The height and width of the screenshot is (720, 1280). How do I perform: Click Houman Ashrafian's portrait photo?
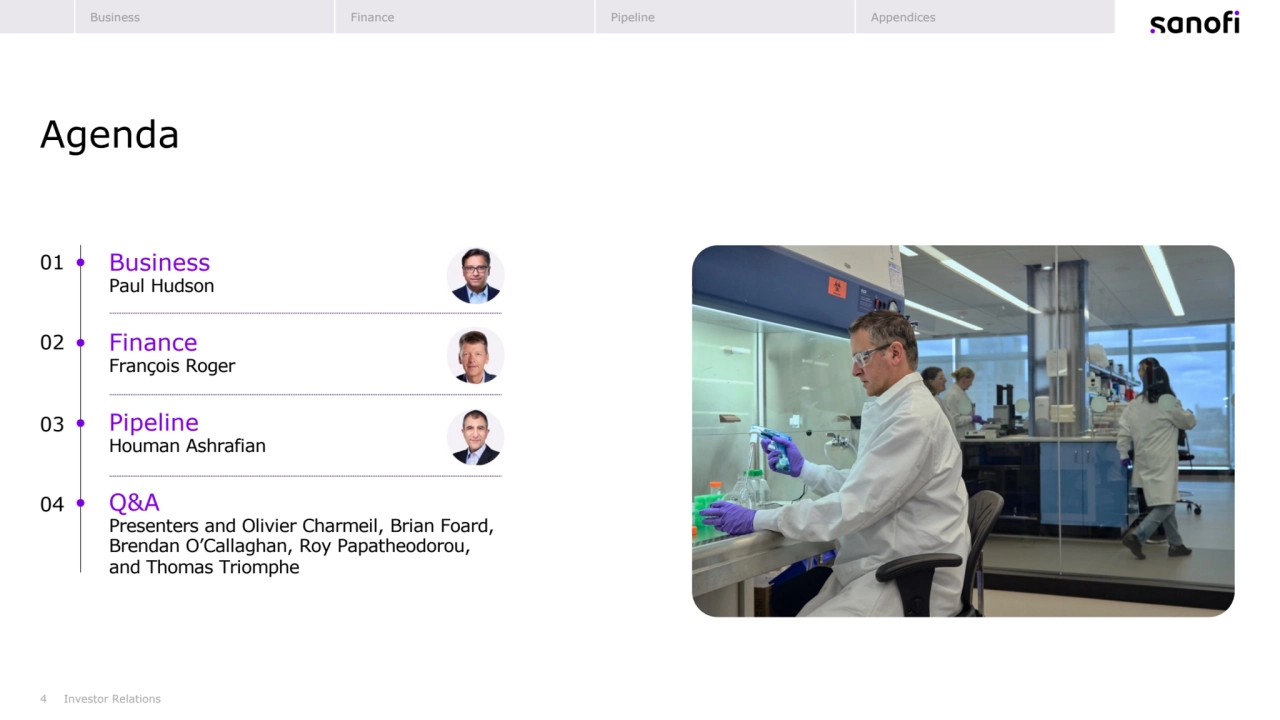tap(475, 437)
